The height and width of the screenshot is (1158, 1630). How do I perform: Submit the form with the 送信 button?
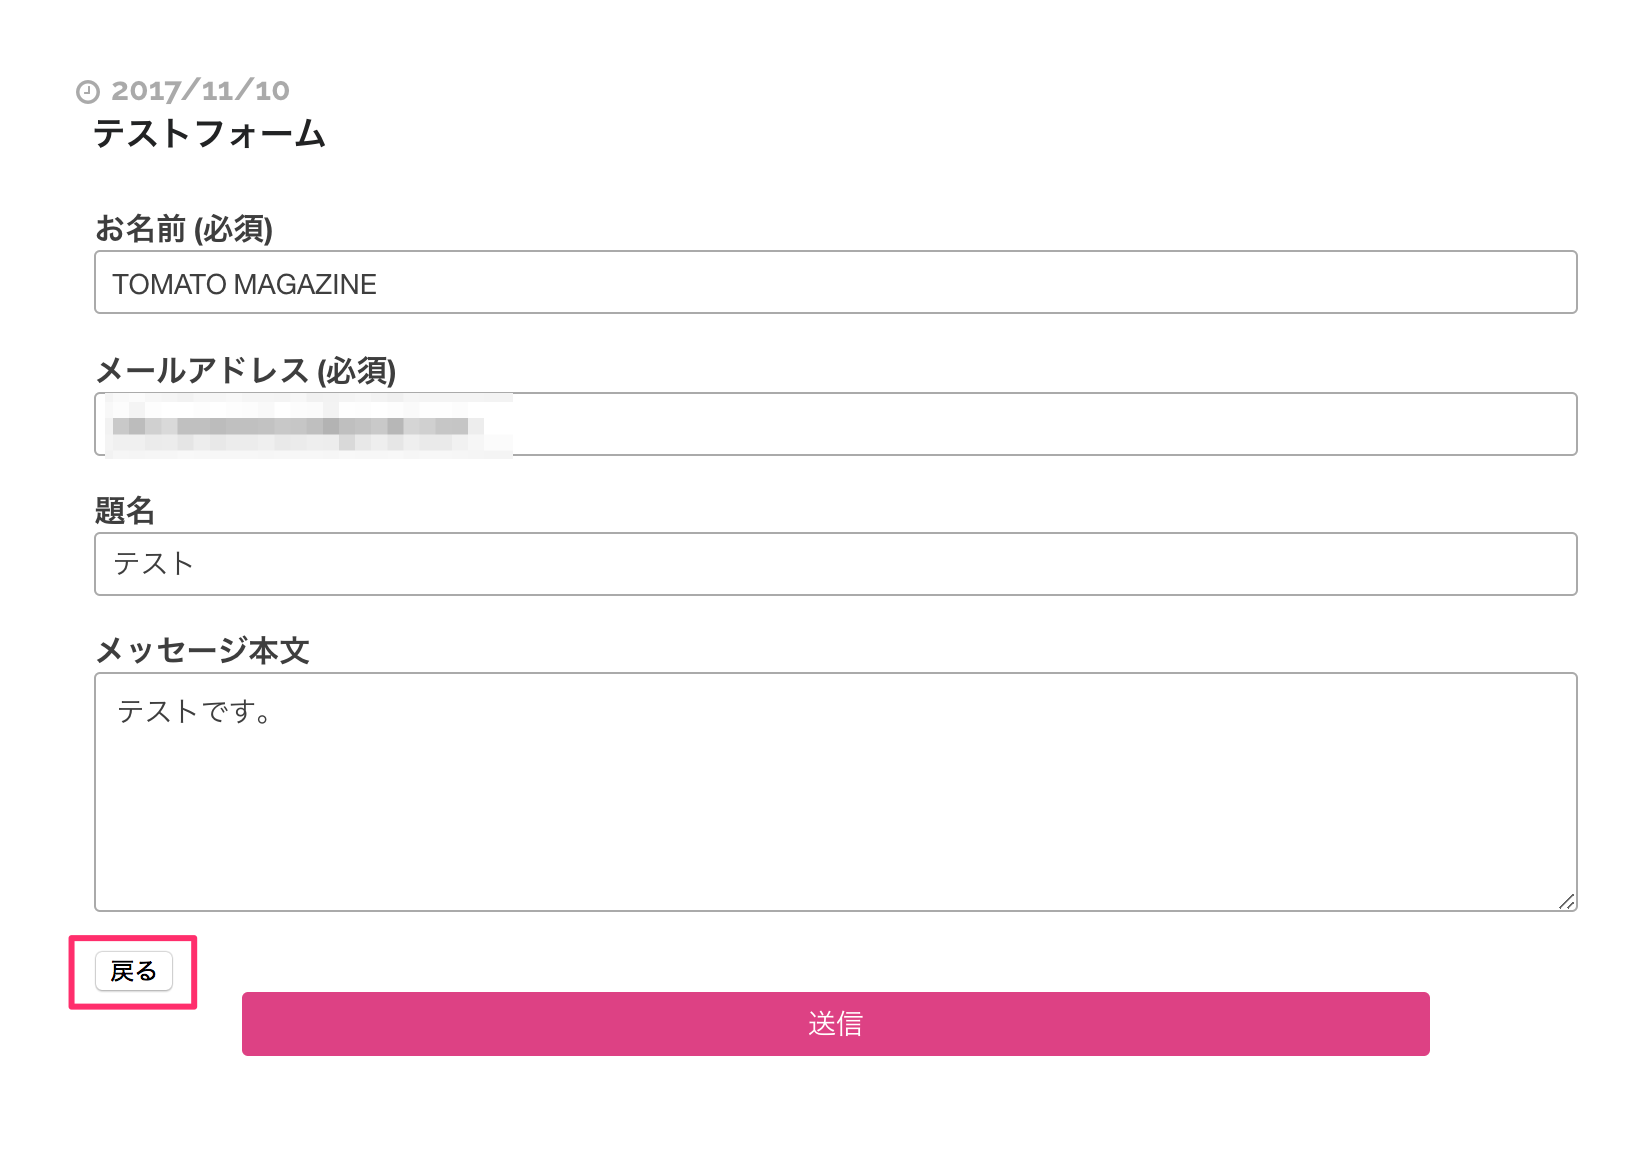[835, 1023]
